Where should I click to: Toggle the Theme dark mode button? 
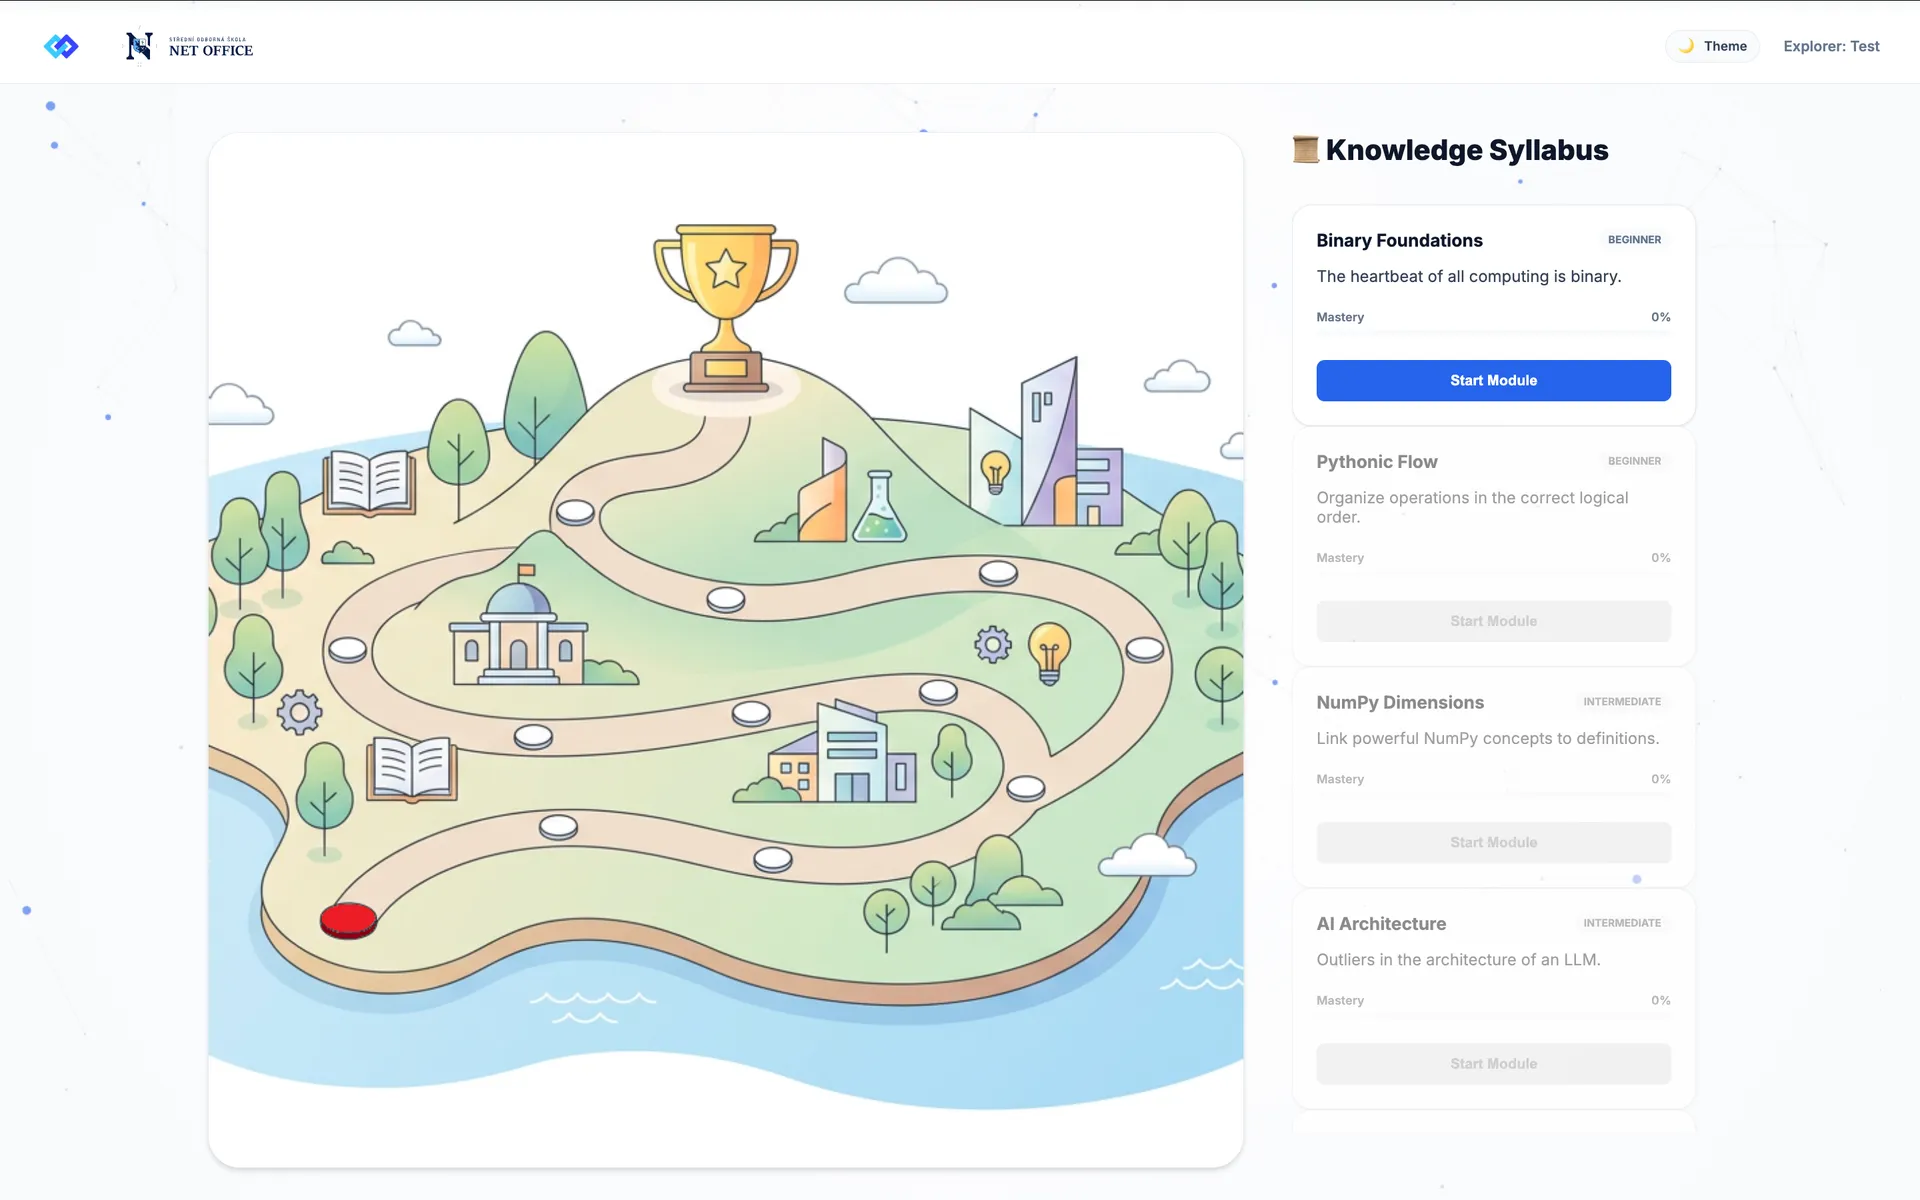click(1712, 46)
